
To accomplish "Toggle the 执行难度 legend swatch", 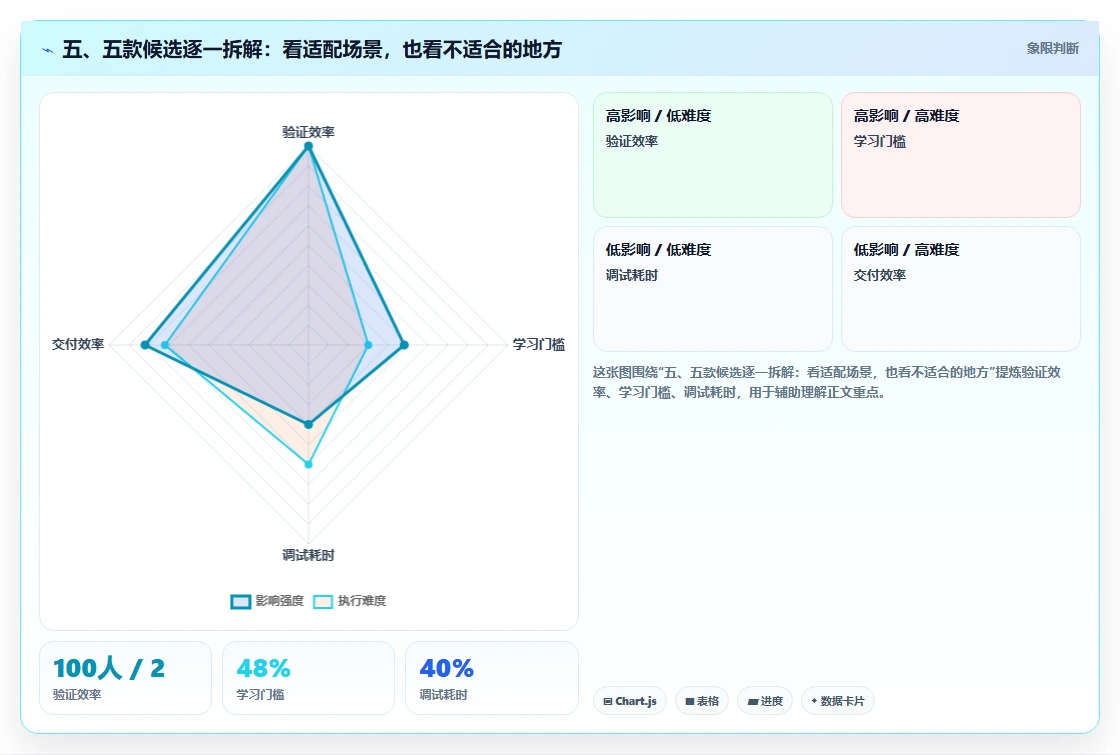I will pyautogui.click(x=323, y=601).
